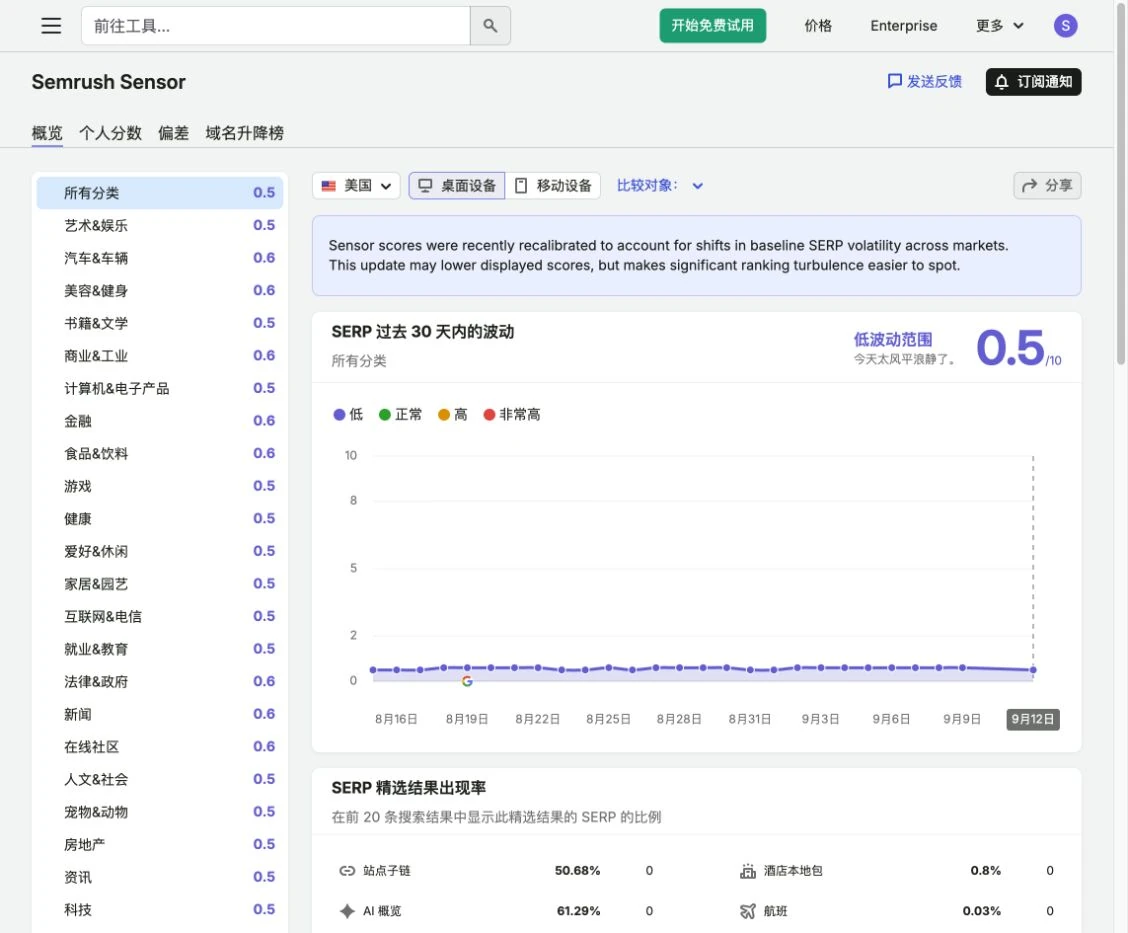Screen dimensions: 1128x933
Task: Toggle the 低 legend series
Action: tap(348, 414)
